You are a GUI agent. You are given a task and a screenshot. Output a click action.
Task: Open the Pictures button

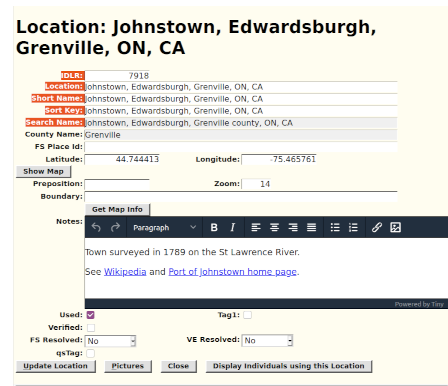(x=128, y=366)
